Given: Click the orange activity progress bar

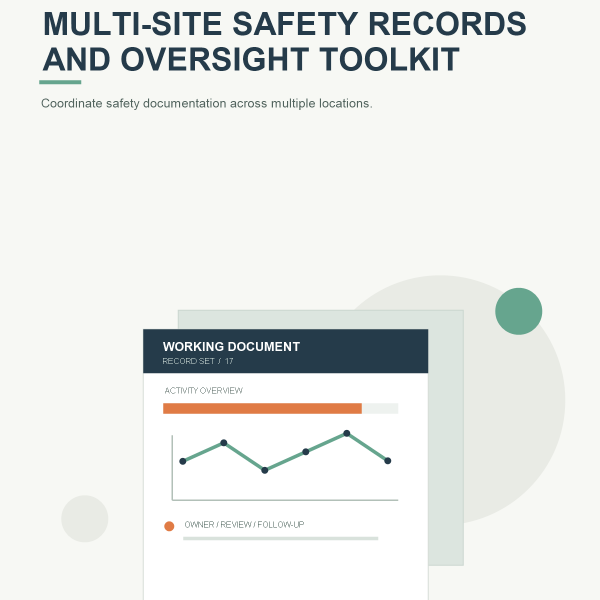Looking at the screenshot, I should (x=262, y=408).
